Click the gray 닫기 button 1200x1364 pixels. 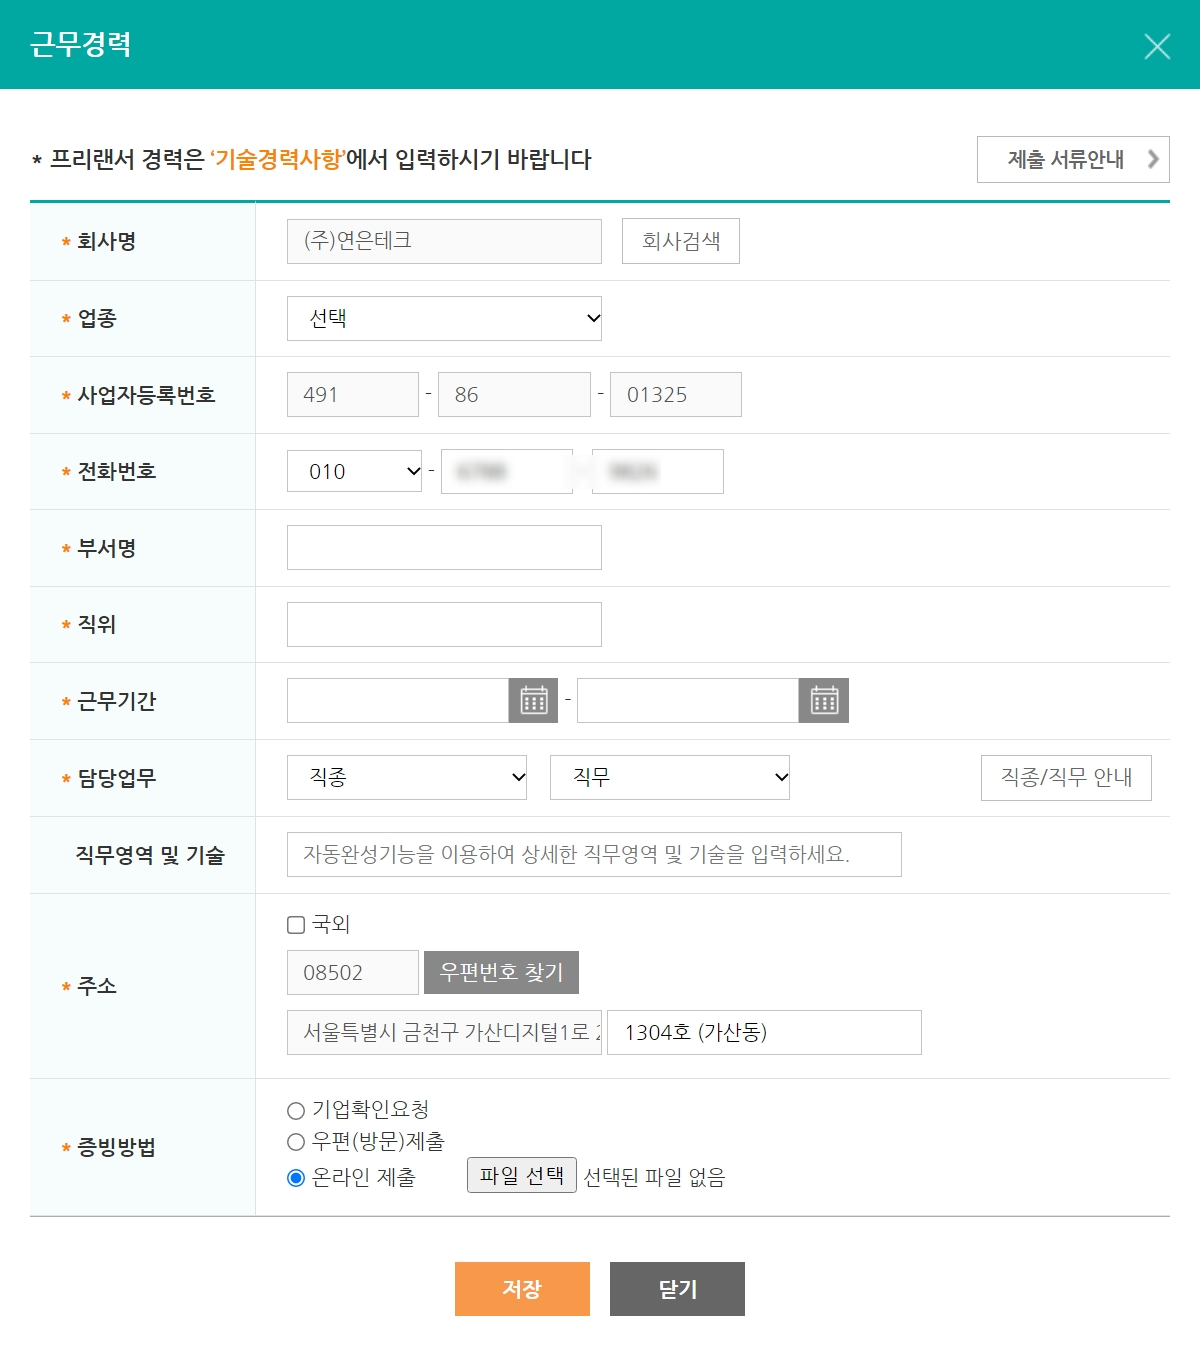[677, 1289]
